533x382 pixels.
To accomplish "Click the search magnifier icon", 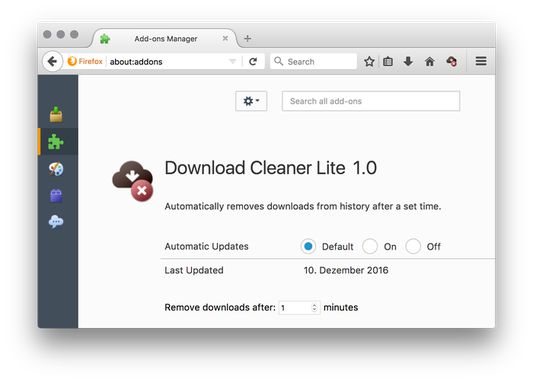I will [278, 61].
